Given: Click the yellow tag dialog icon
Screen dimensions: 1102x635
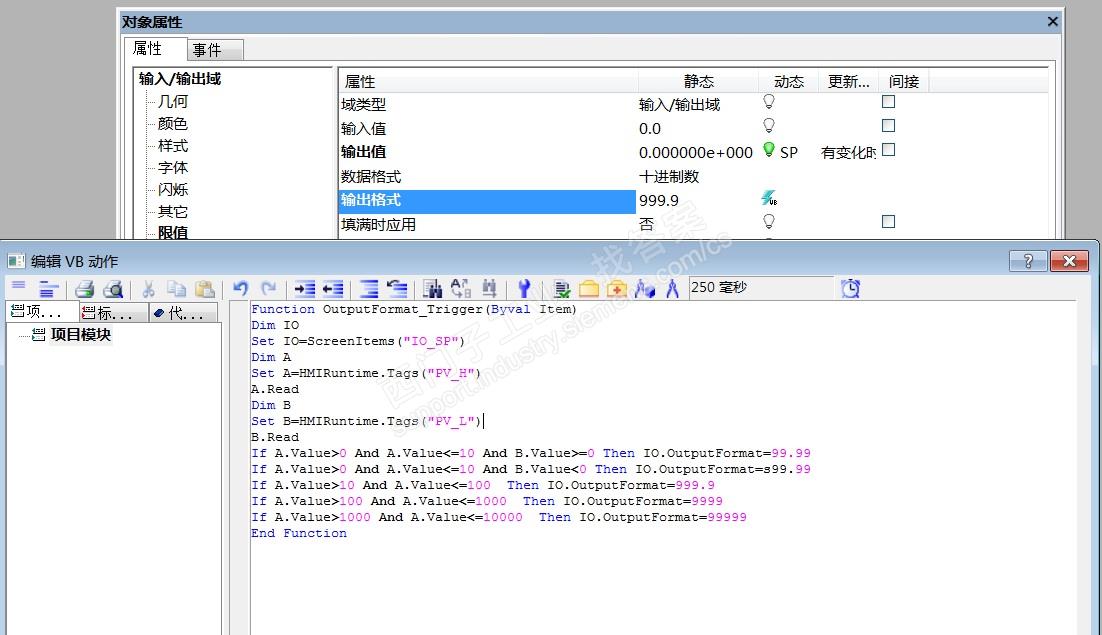Looking at the screenshot, I should tap(589, 289).
